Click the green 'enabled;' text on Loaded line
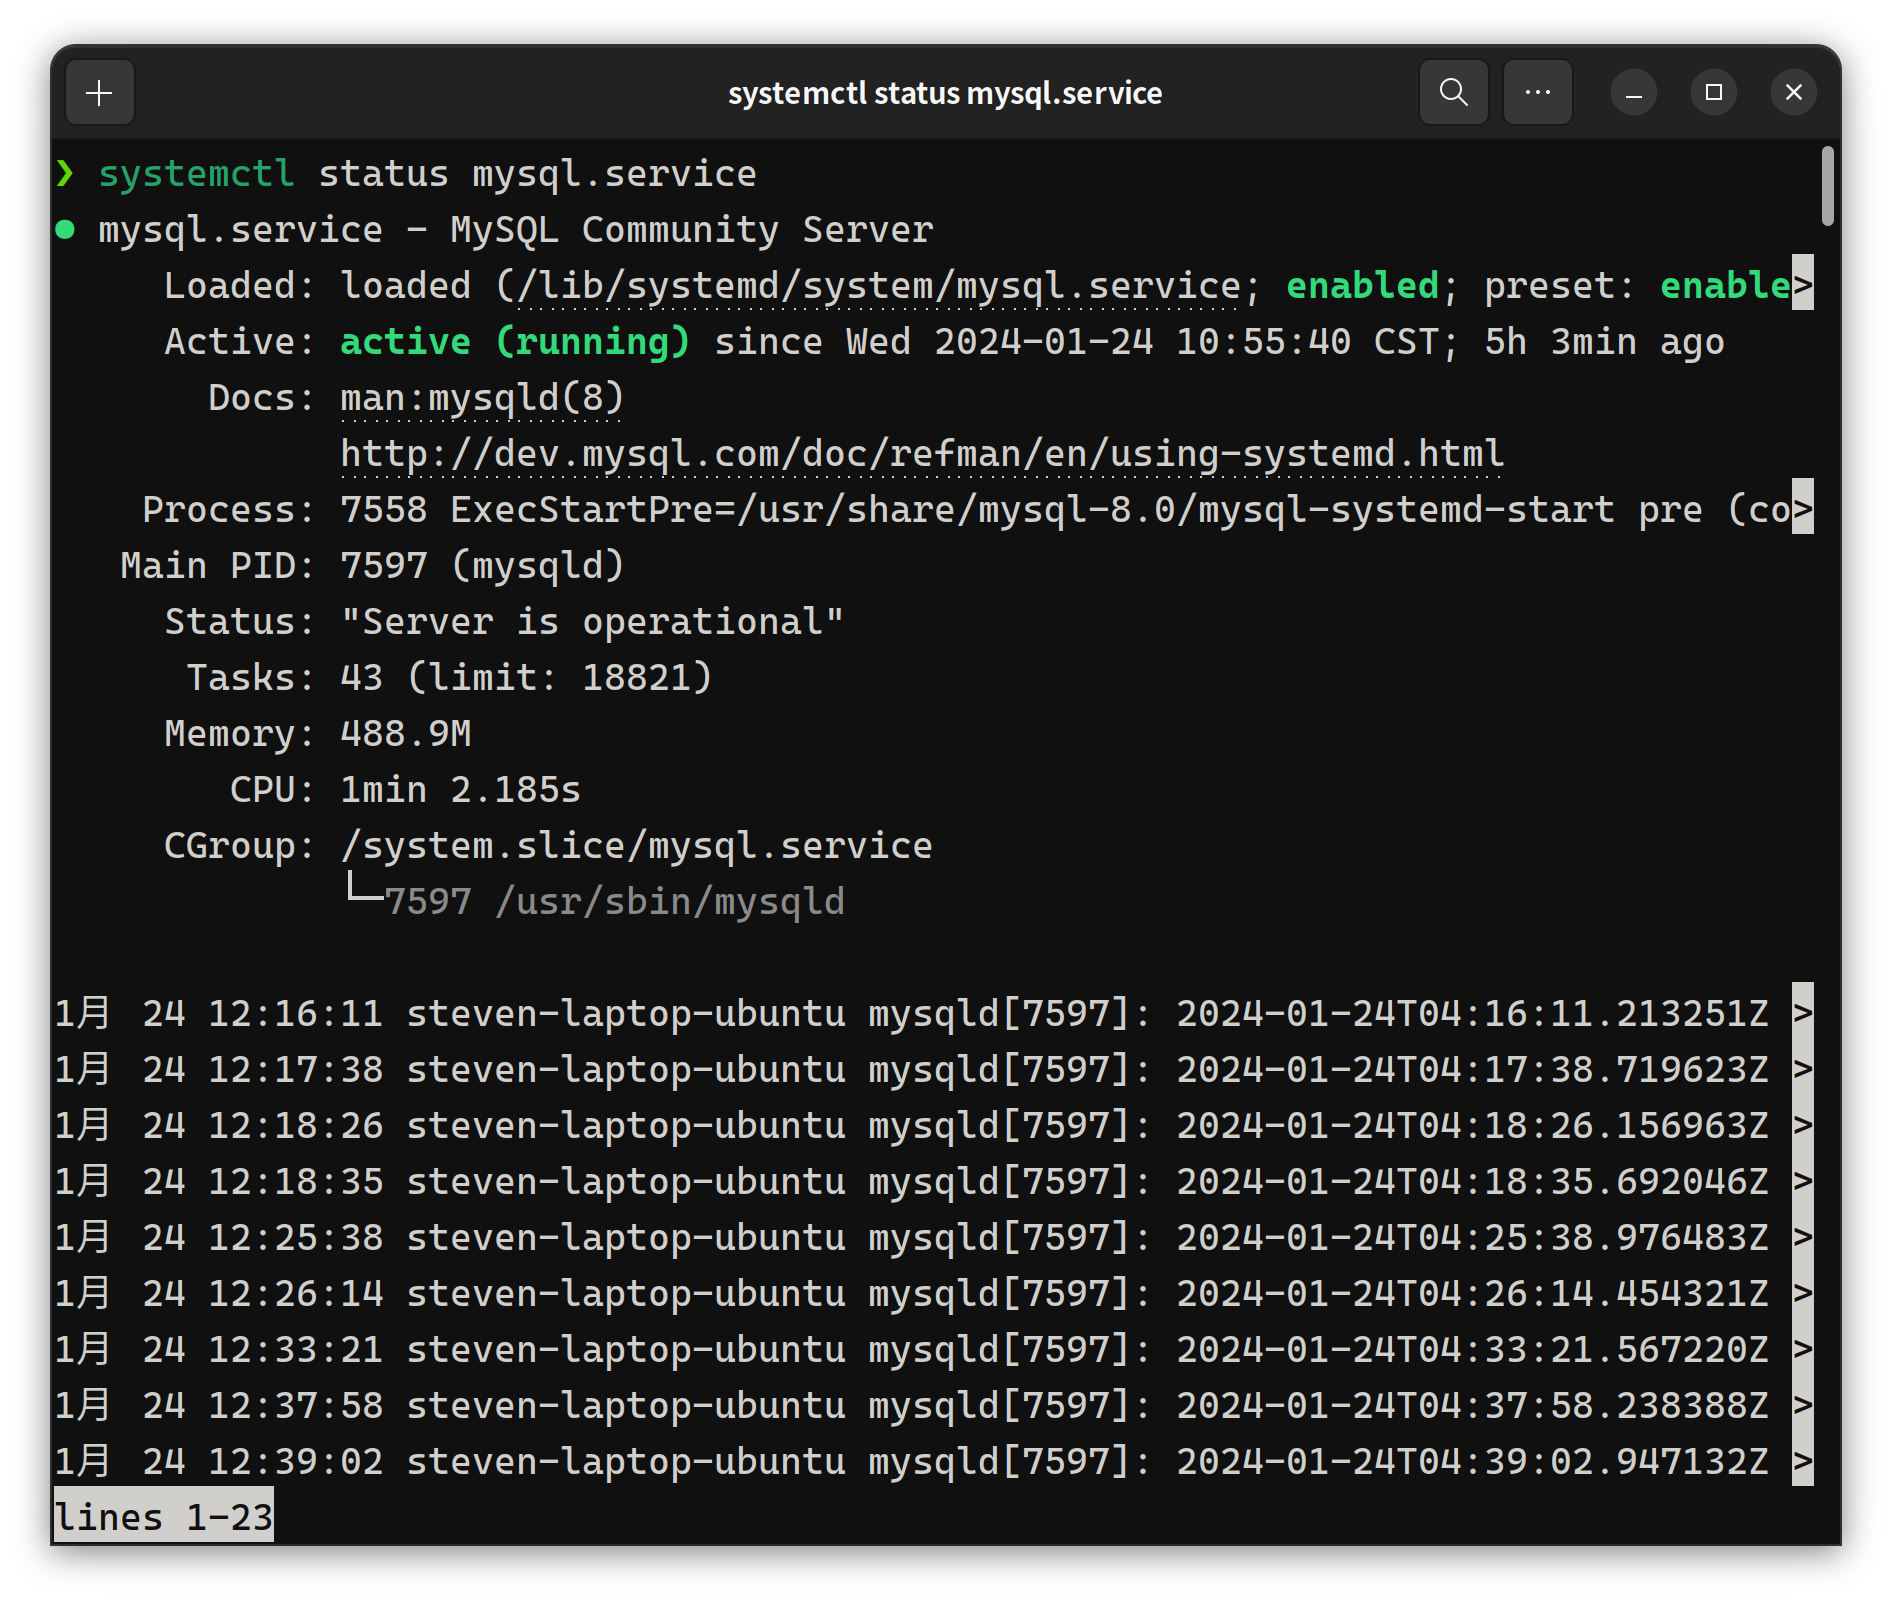The height and width of the screenshot is (1602, 1892). coord(1372,286)
